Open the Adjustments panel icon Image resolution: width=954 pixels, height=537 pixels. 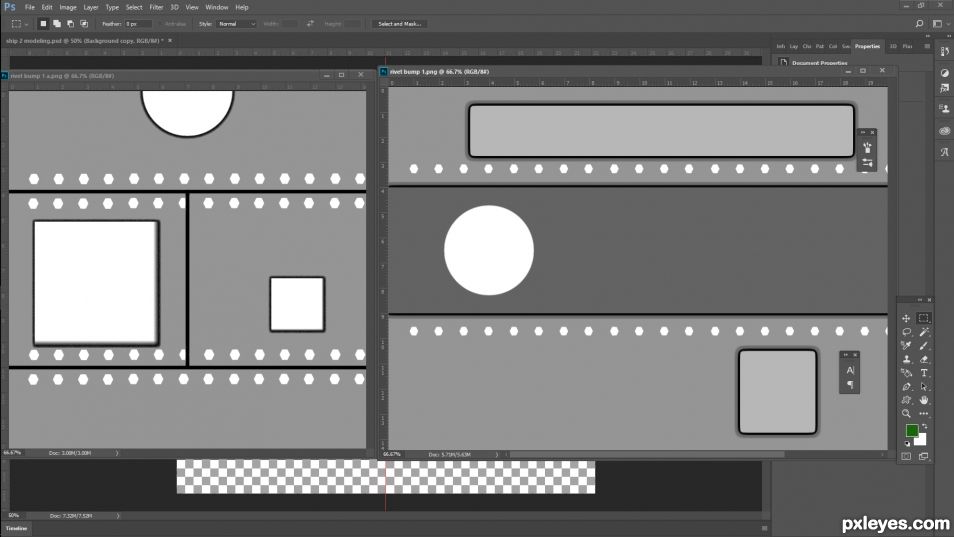pyautogui.click(x=944, y=72)
